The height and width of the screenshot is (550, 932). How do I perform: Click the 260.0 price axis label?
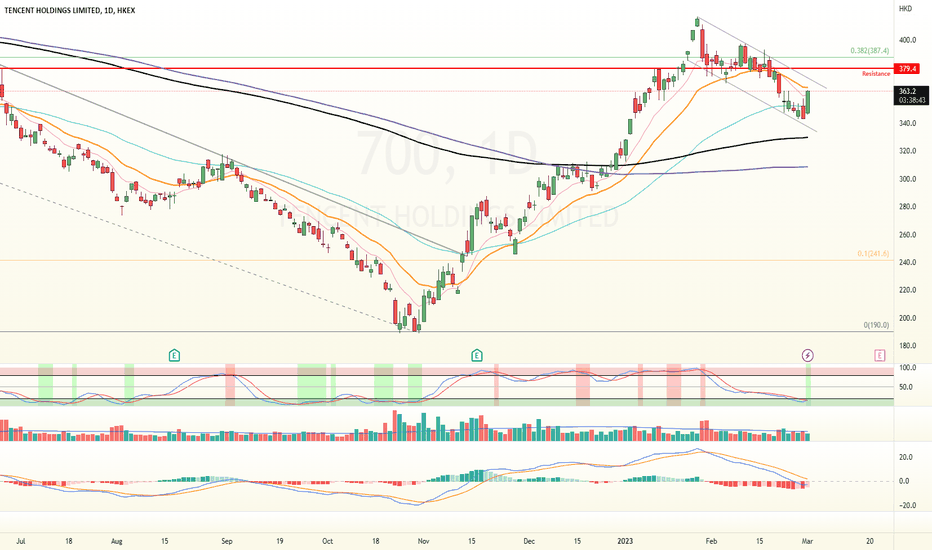coord(907,235)
